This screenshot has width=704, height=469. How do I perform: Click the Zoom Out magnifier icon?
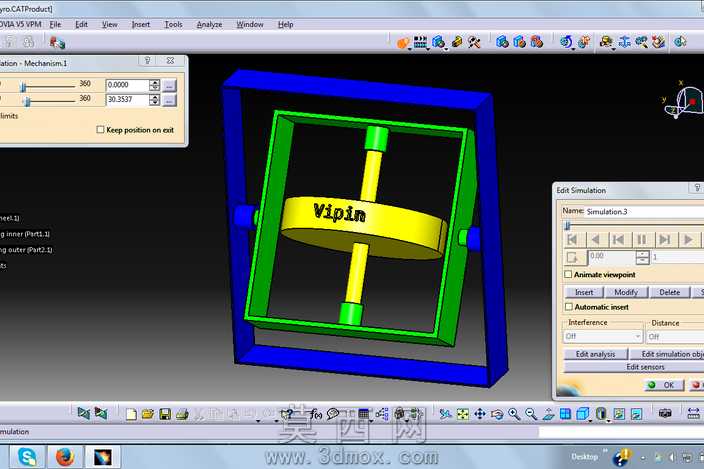[x=531, y=414]
